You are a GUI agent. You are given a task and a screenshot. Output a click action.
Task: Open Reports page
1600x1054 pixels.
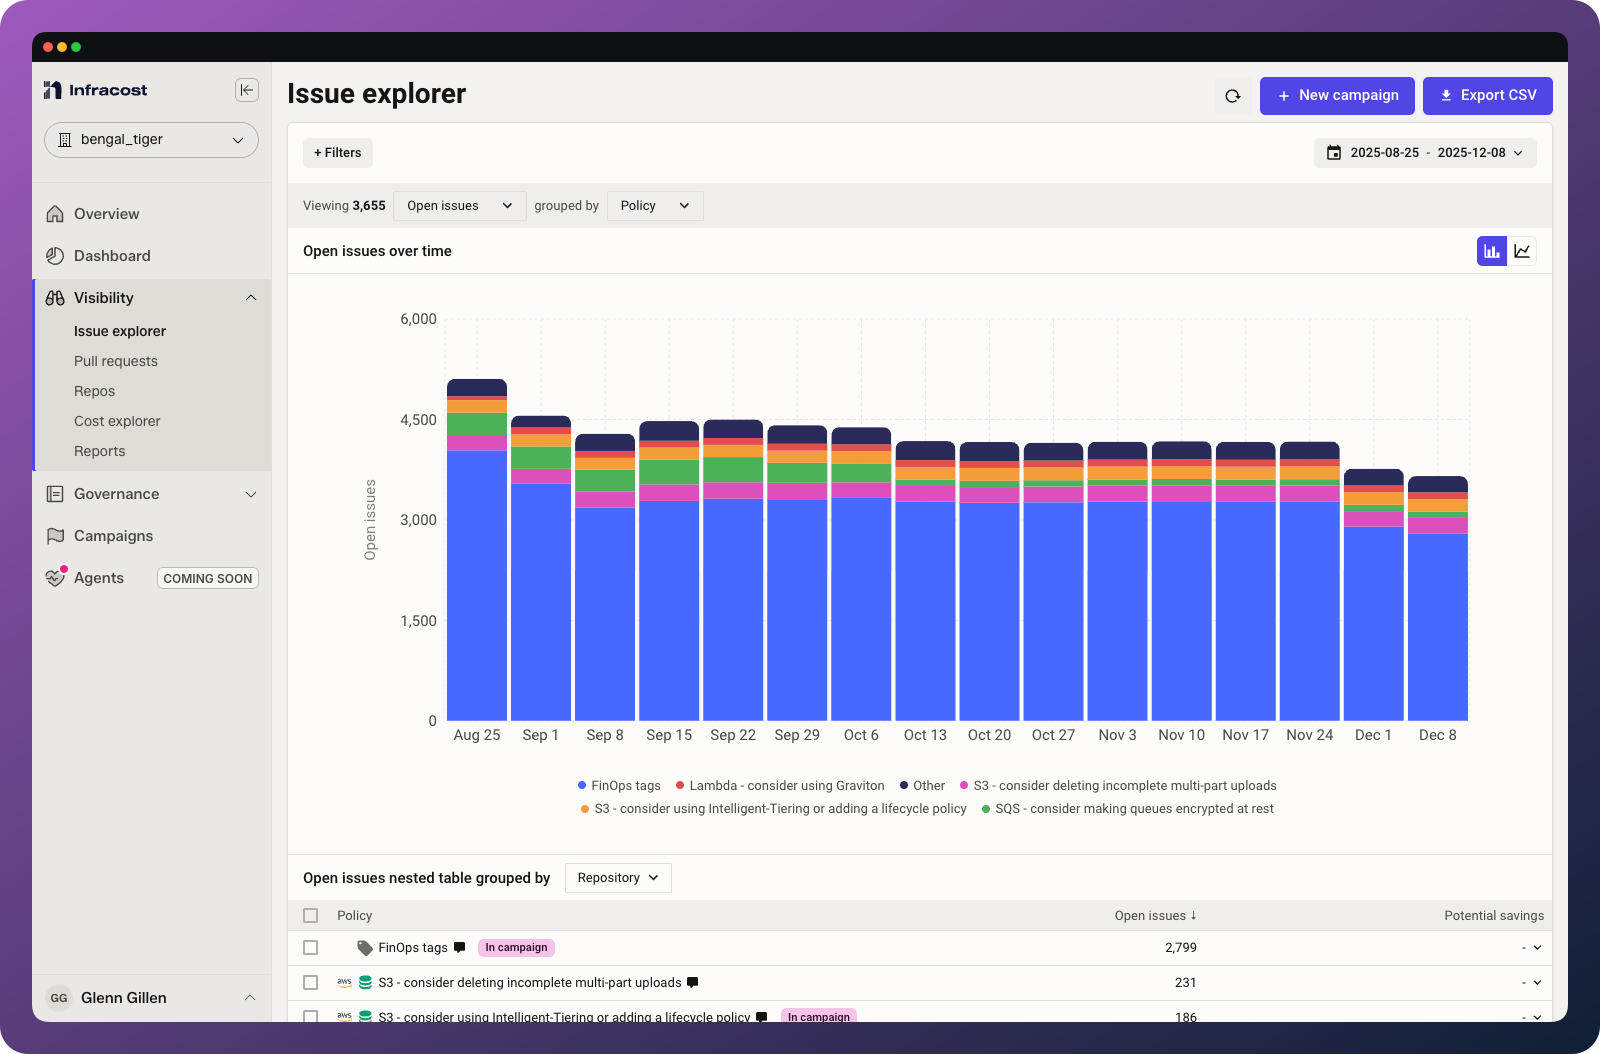tap(100, 451)
